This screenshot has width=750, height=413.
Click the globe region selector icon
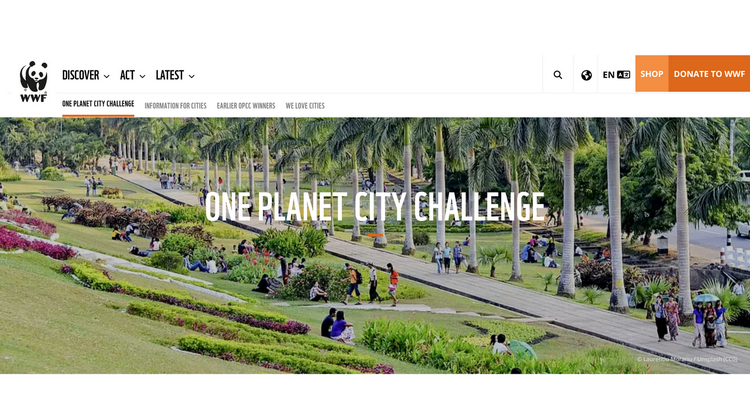point(586,75)
